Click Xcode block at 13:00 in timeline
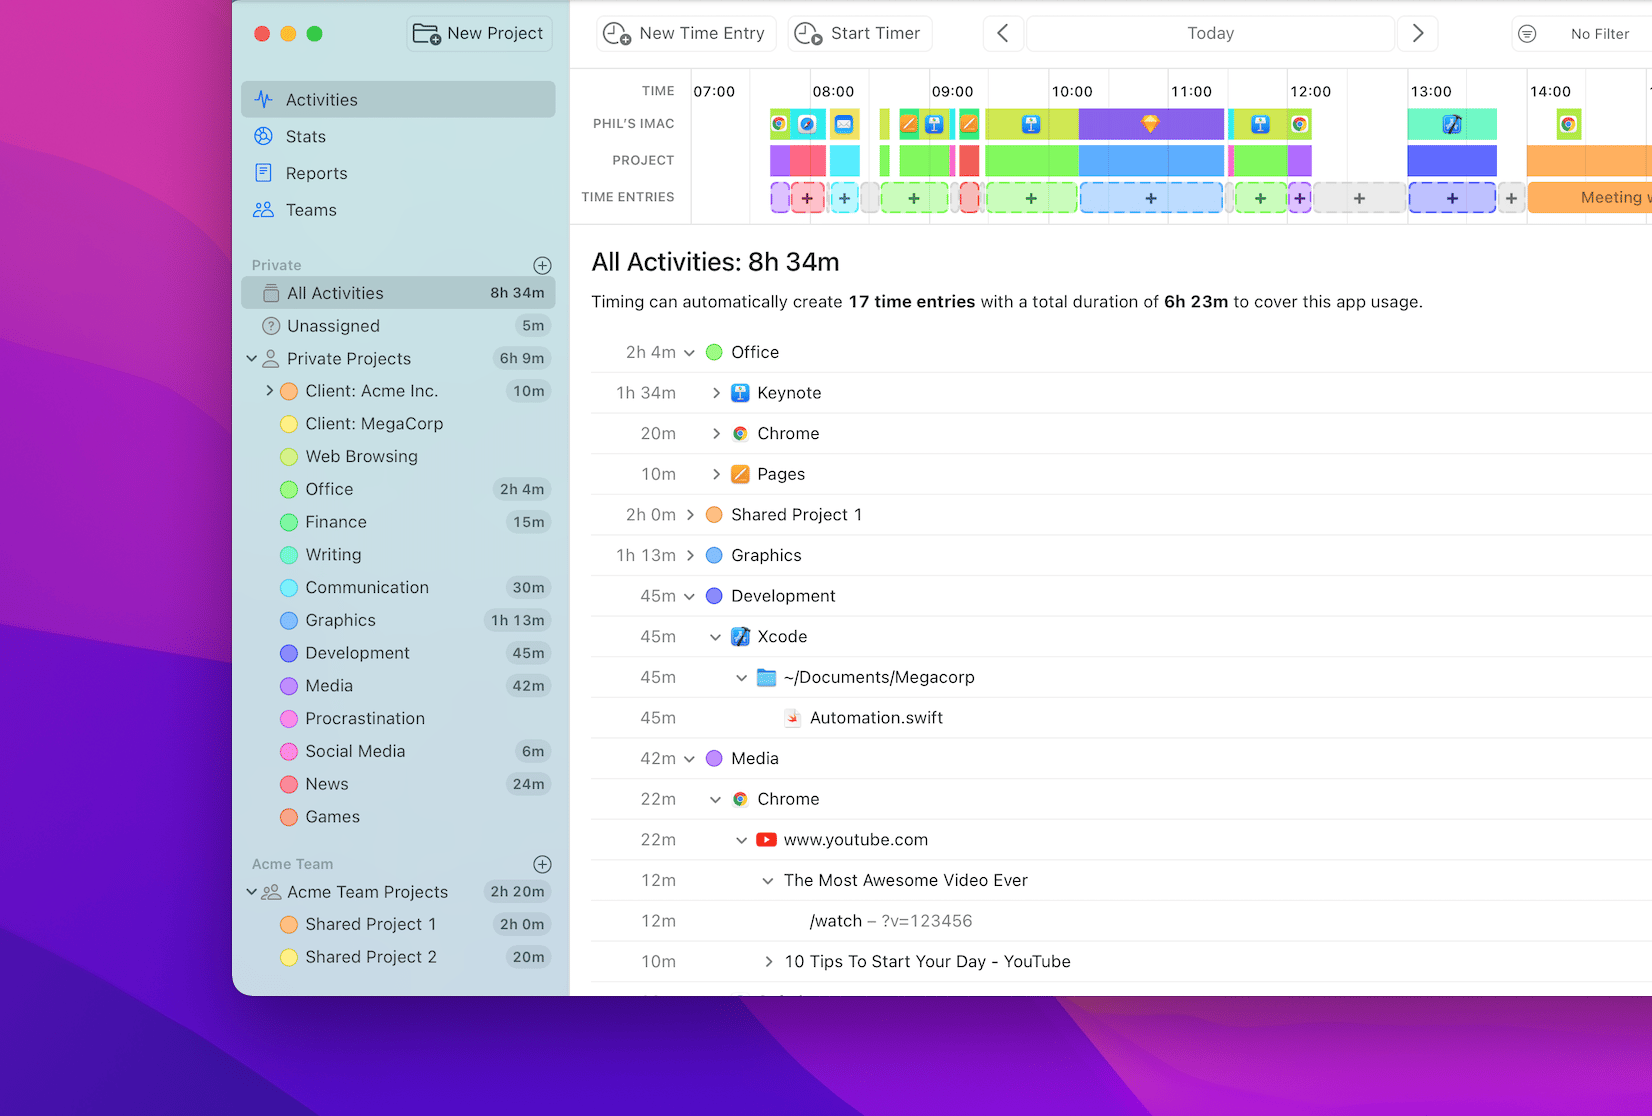Image resolution: width=1652 pixels, height=1116 pixels. click(1452, 124)
